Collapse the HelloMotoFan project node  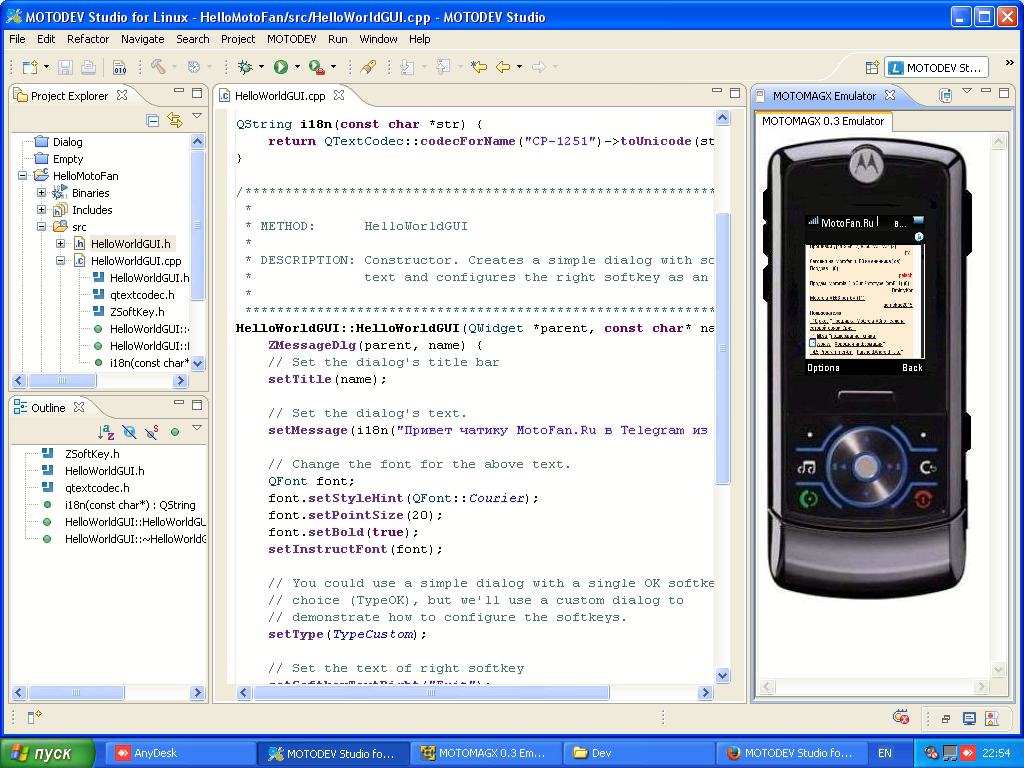(23, 176)
